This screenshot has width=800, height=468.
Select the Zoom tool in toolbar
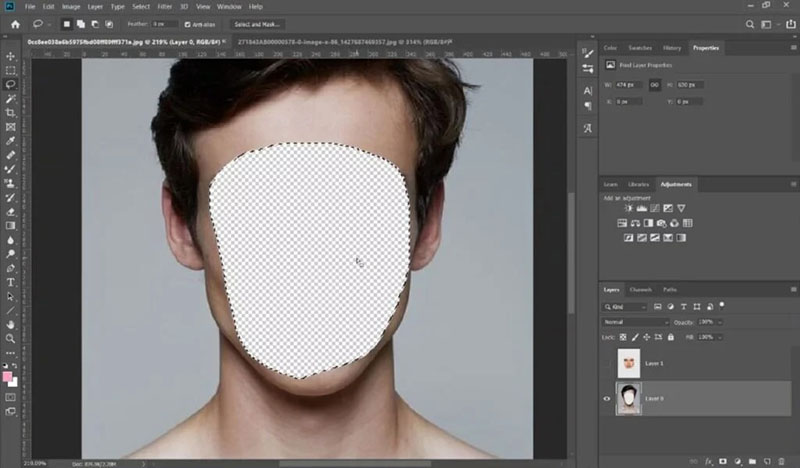[10, 339]
